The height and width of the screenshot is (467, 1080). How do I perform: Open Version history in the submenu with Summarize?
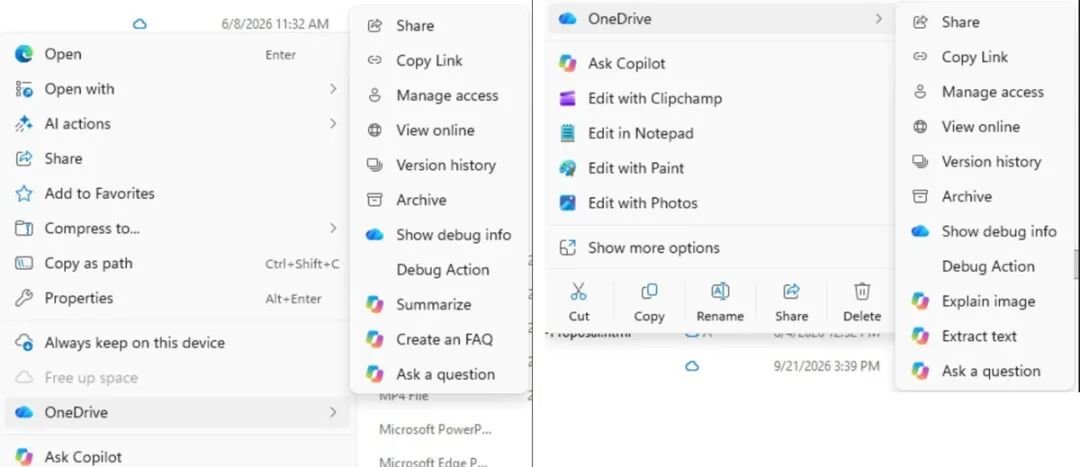439,165
